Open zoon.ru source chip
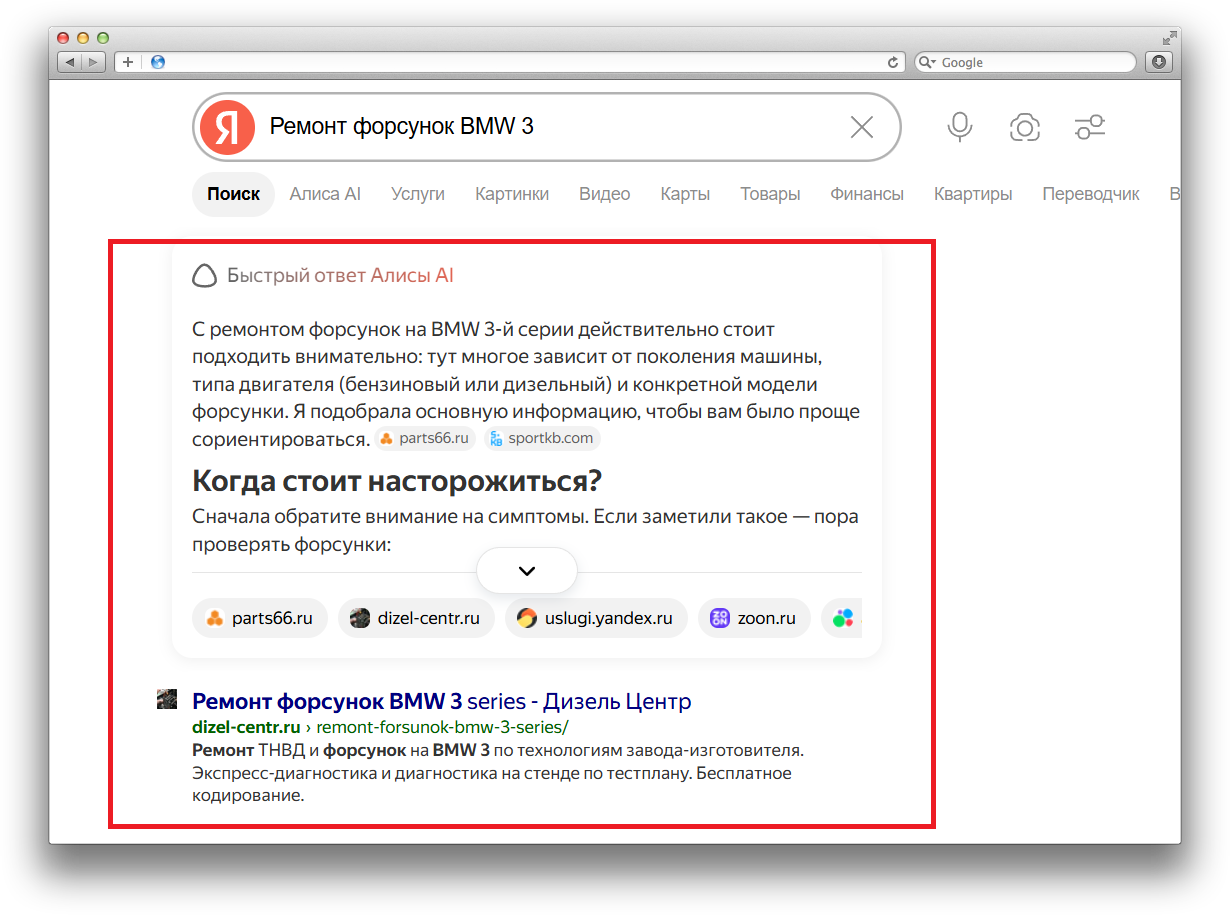Image resolution: width=1230 pixels, height=915 pixels. [754, 618]
